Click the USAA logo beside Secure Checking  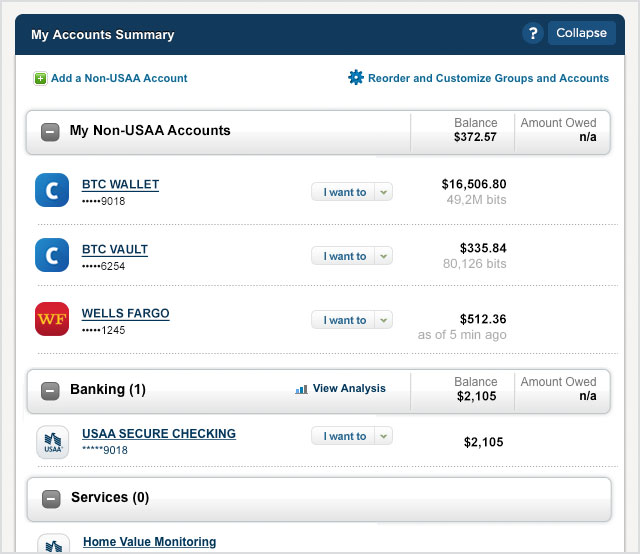pyautogui.click(x=53, y=442)
